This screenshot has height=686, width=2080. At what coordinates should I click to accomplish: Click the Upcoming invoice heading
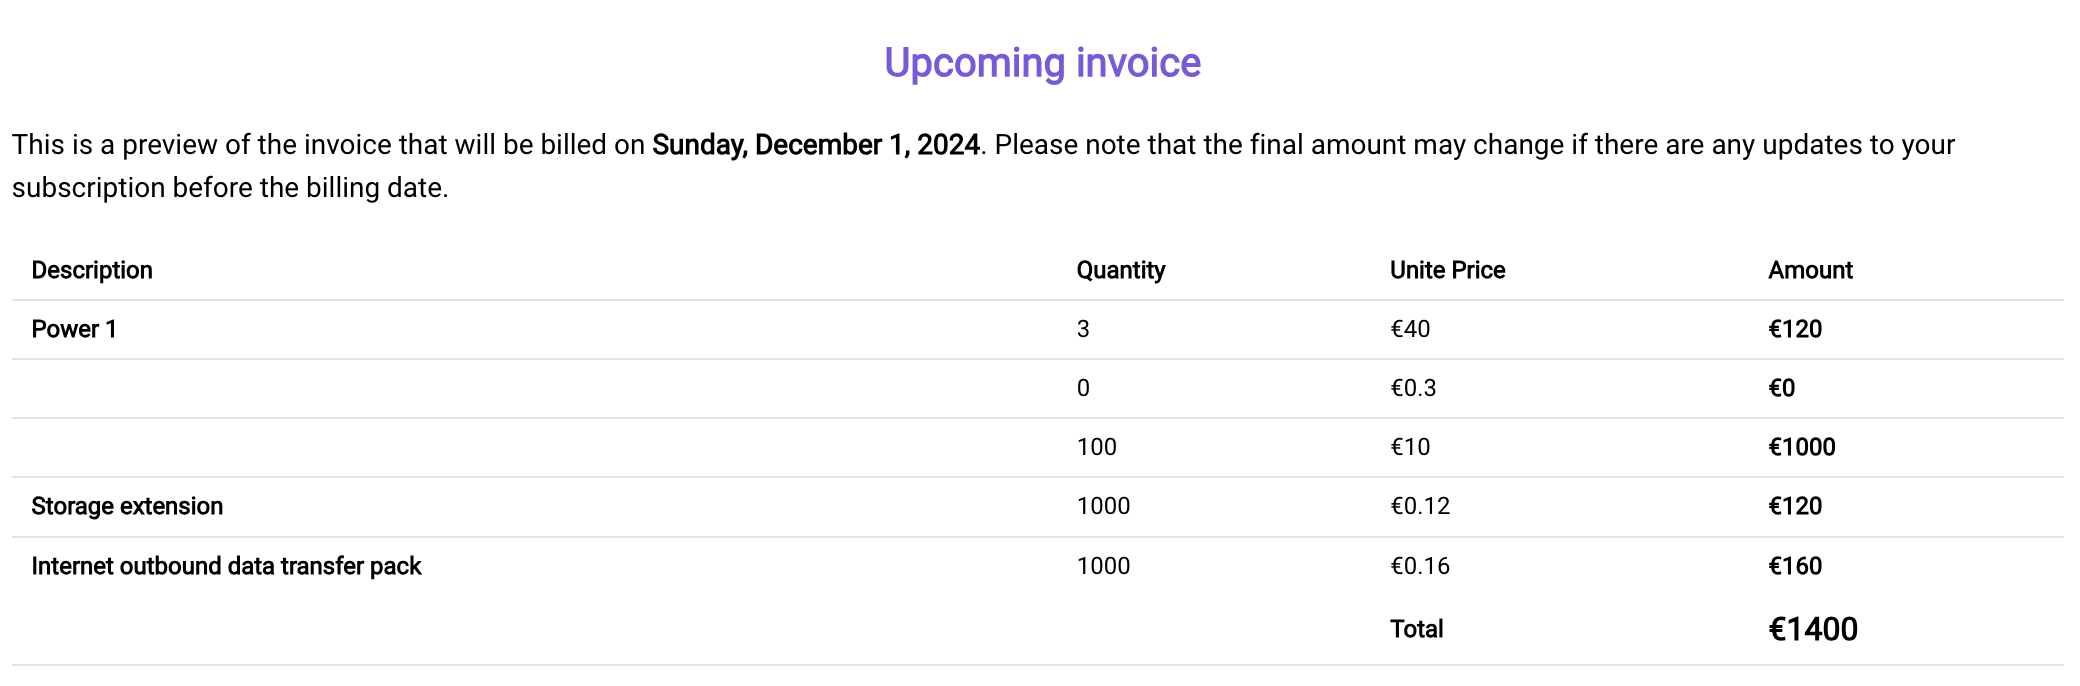[x=1042, y=63]
